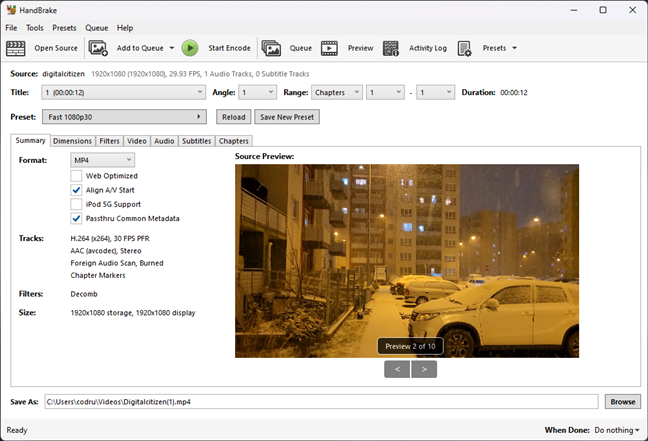648x441 pixels.
Task: Open the Range Chapters dropdown
Action: click(337, 92)
